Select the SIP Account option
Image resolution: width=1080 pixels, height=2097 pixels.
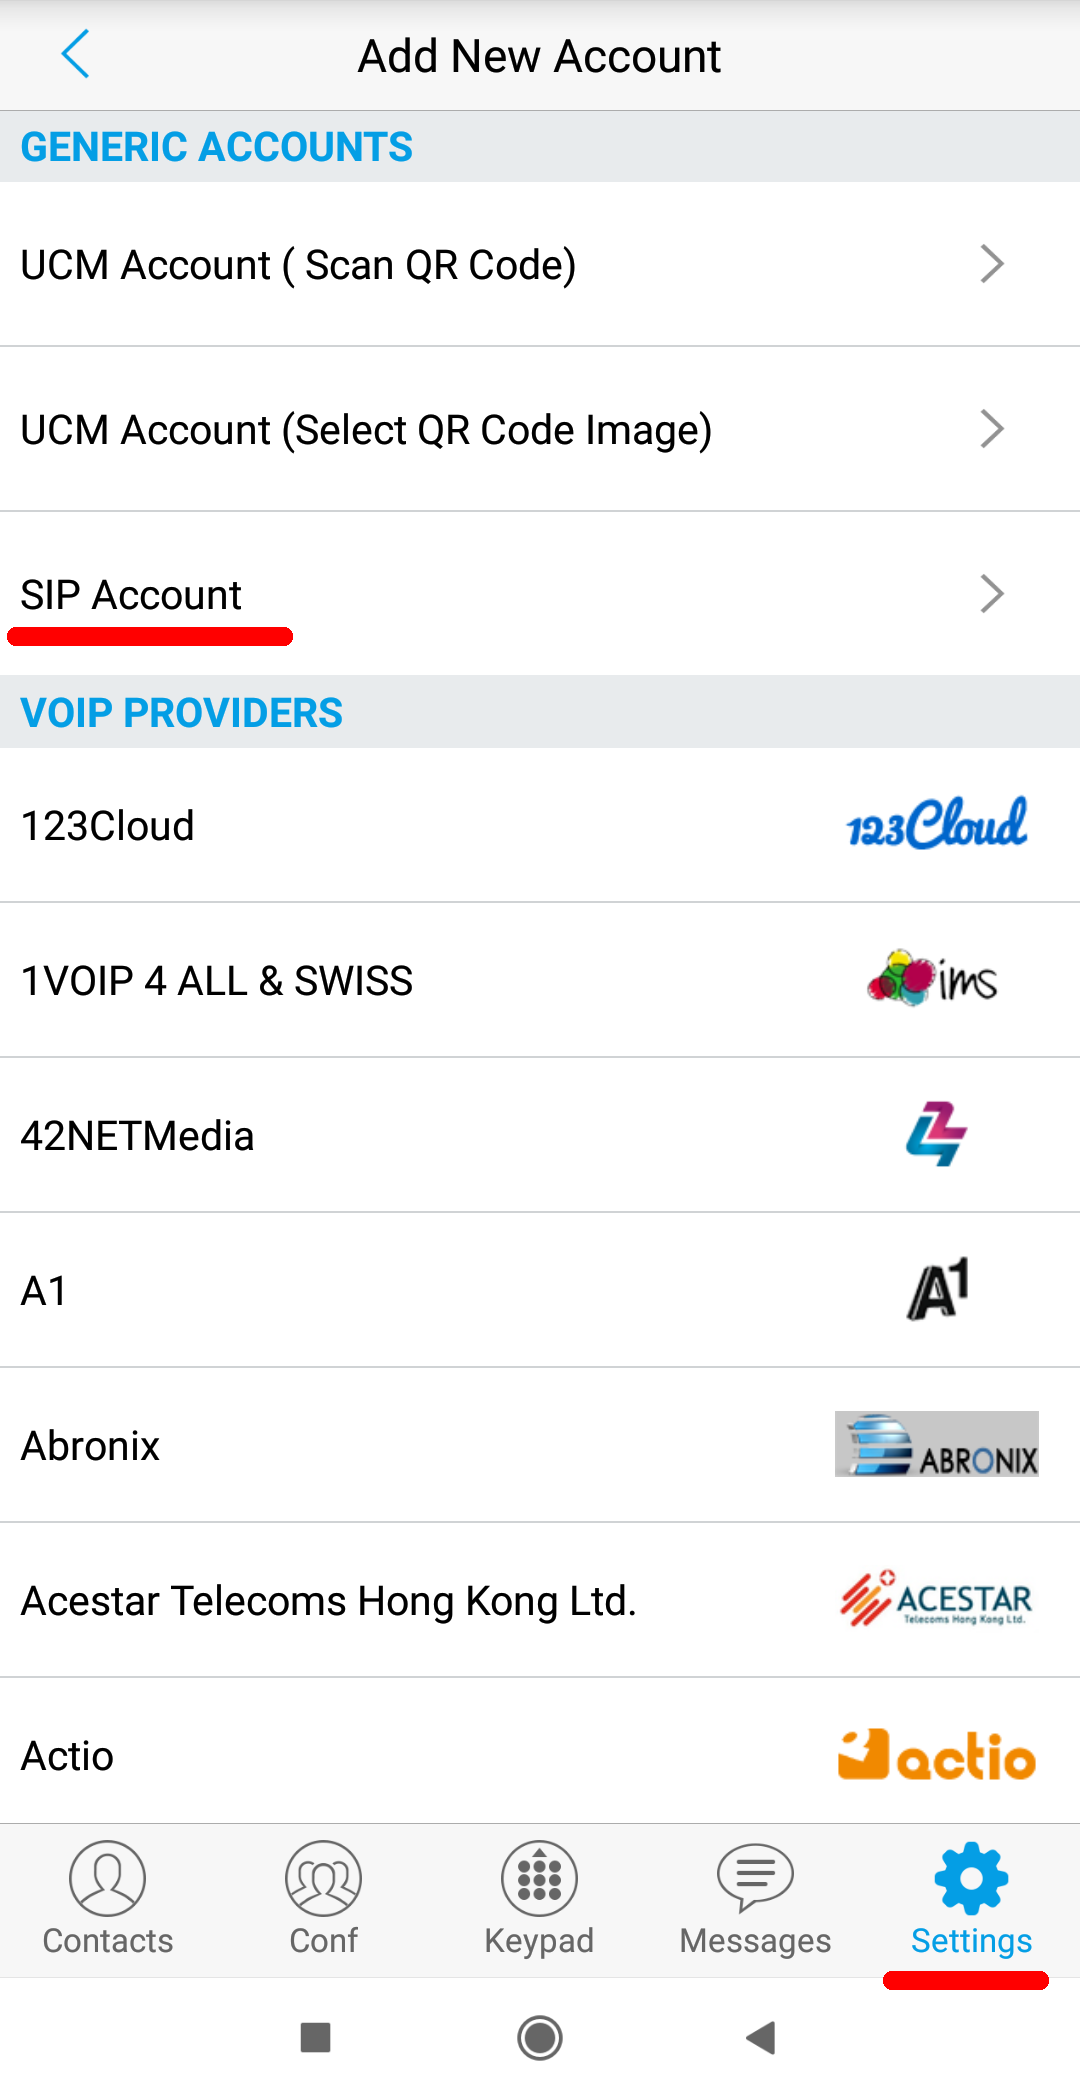click(x=132, y=595)
